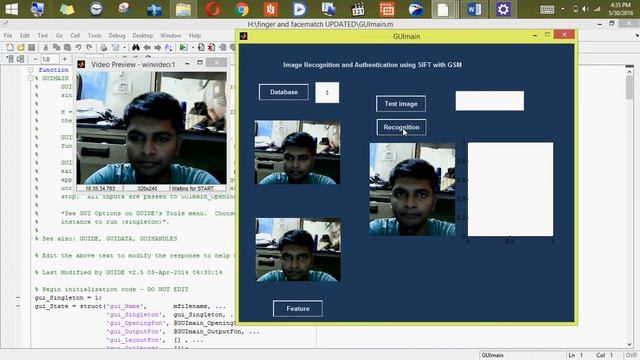Click the evaluate cell toolbar icon
Screen dimensions: 640x360
tap(10, 59)
